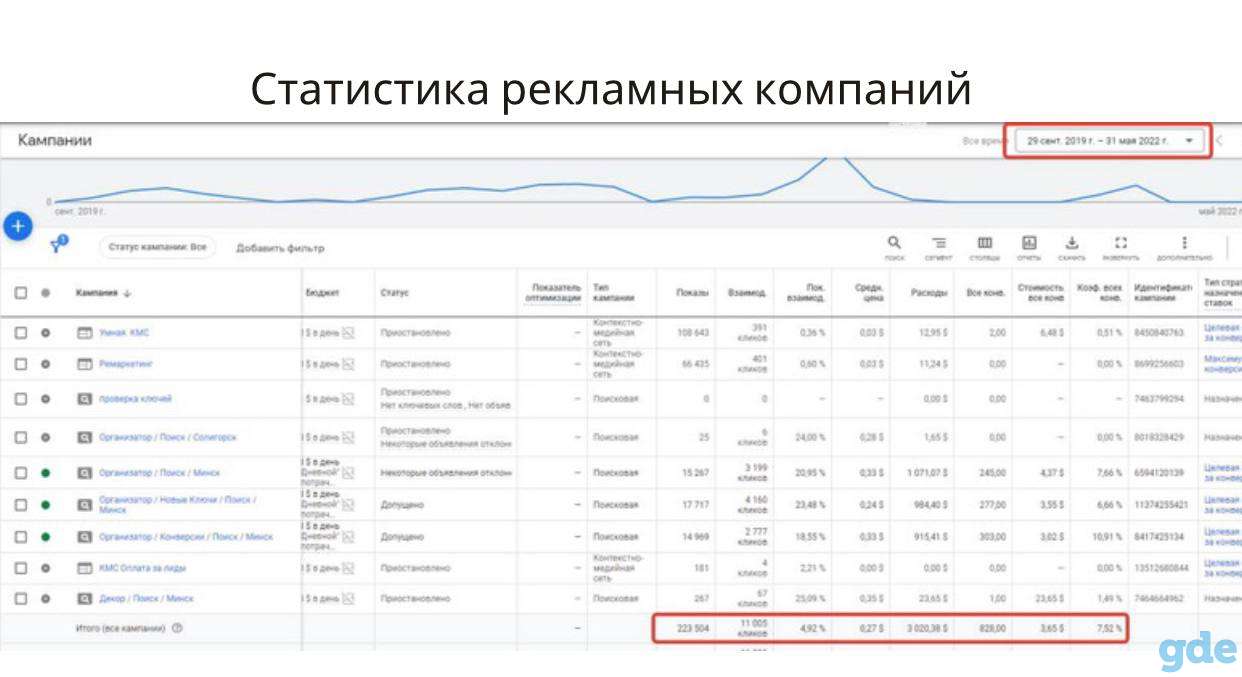The width and height of the screenshot is (1242, 677).
Task: Open the Декор / Поиск / Минск campaign link
Action: coord(146,599)
